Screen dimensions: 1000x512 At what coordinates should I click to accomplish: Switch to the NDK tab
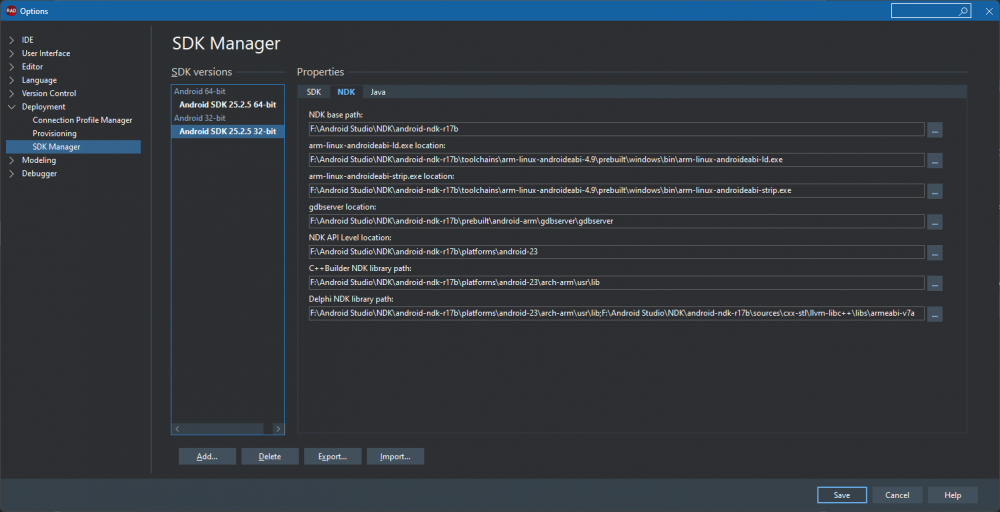[x=346, y=92]
